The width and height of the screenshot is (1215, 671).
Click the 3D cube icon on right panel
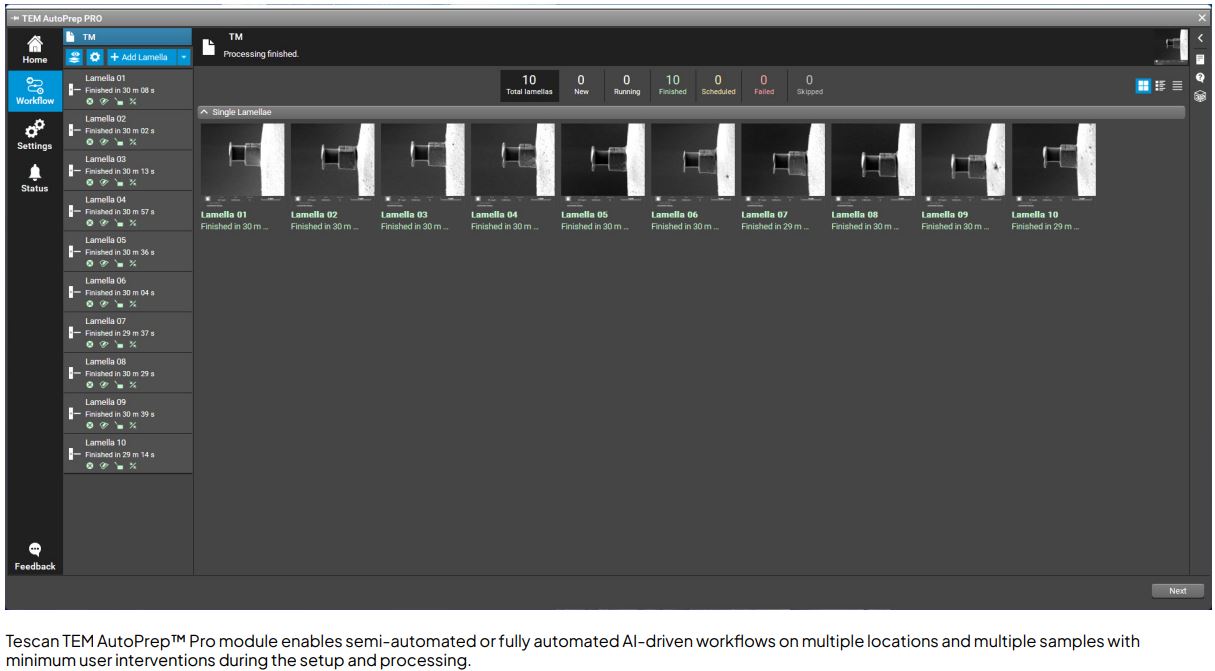1200,97
